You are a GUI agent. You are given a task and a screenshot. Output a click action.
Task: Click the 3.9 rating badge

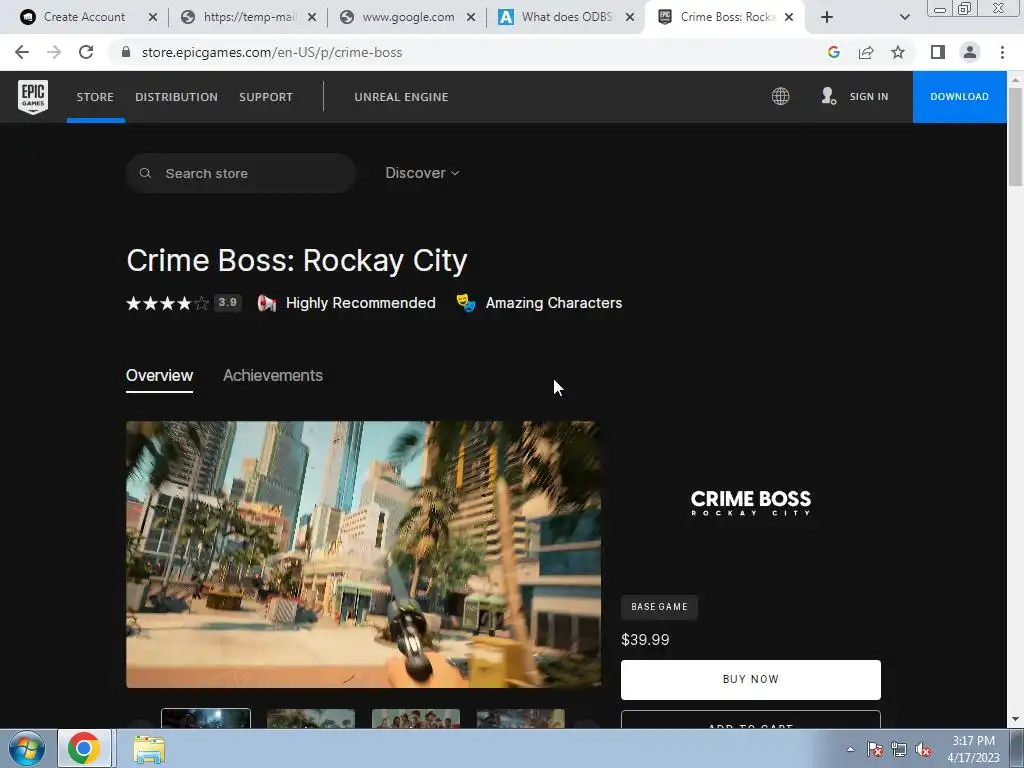tap(227, 302)
